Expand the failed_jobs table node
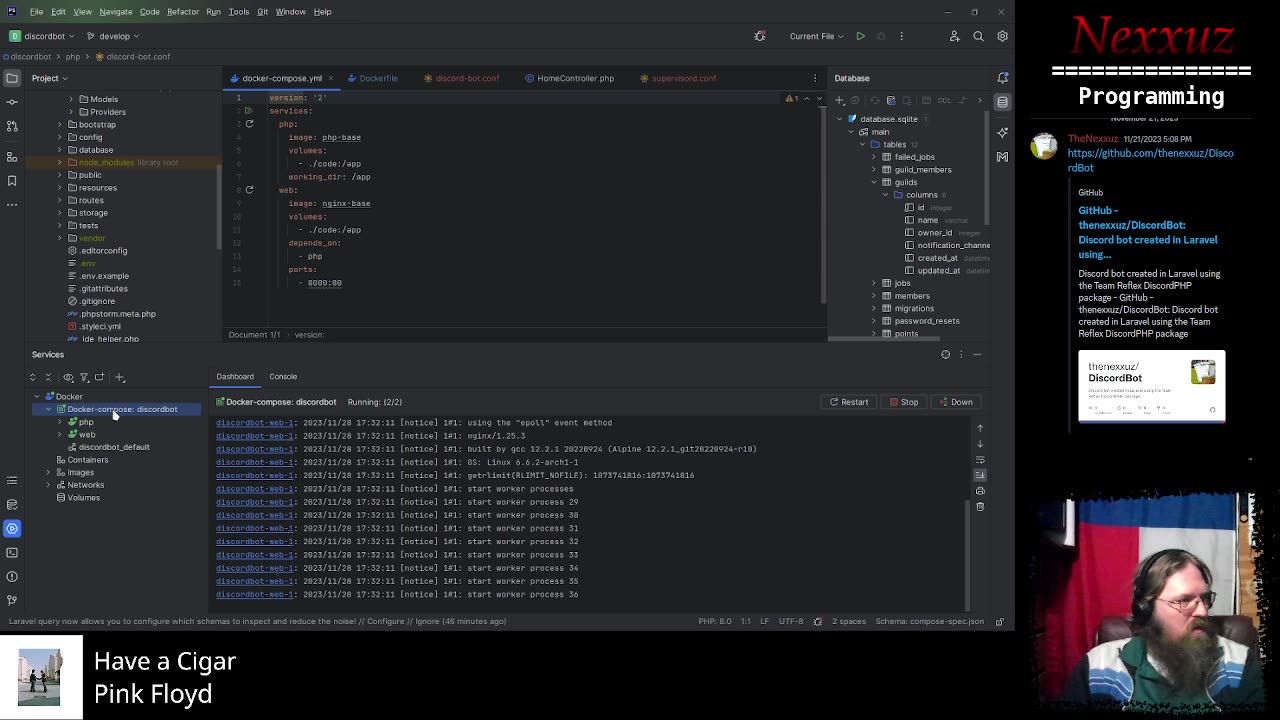This screenshot has width=1280, height=720. tap(874, 157)
